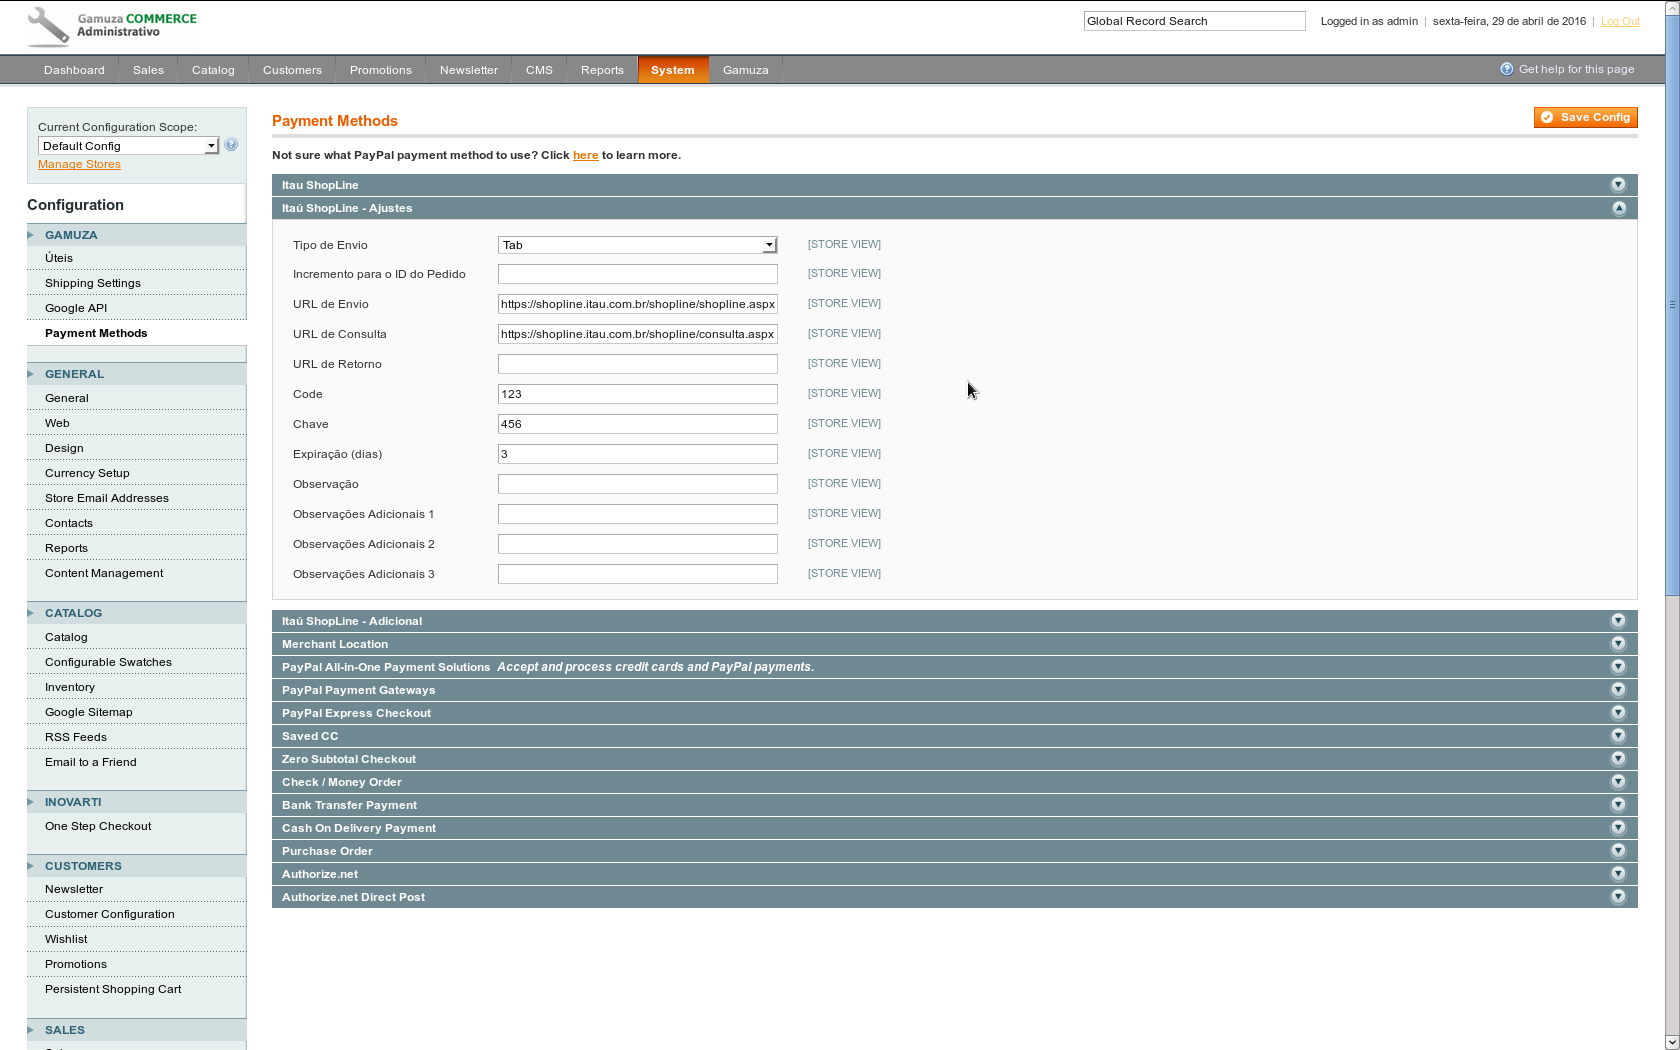Image resolution: width=1680 pixels, height=1050 pixels.
Task: Collapse the Itaú ShopLine - Ajustes section
Action: point(1618,208)
